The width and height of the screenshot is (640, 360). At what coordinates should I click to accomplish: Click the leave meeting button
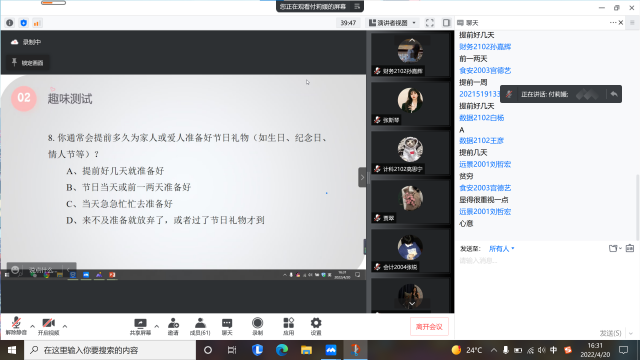tap(429, 327)
